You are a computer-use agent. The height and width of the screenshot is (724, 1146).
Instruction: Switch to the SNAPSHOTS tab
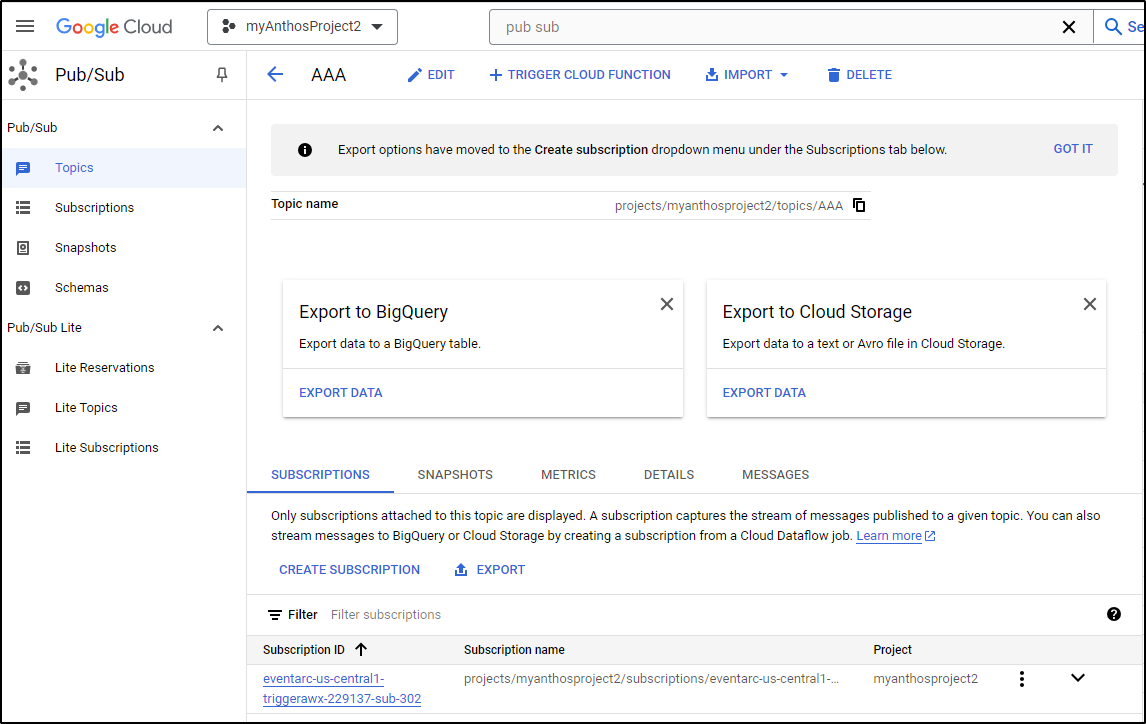point(455,475)
